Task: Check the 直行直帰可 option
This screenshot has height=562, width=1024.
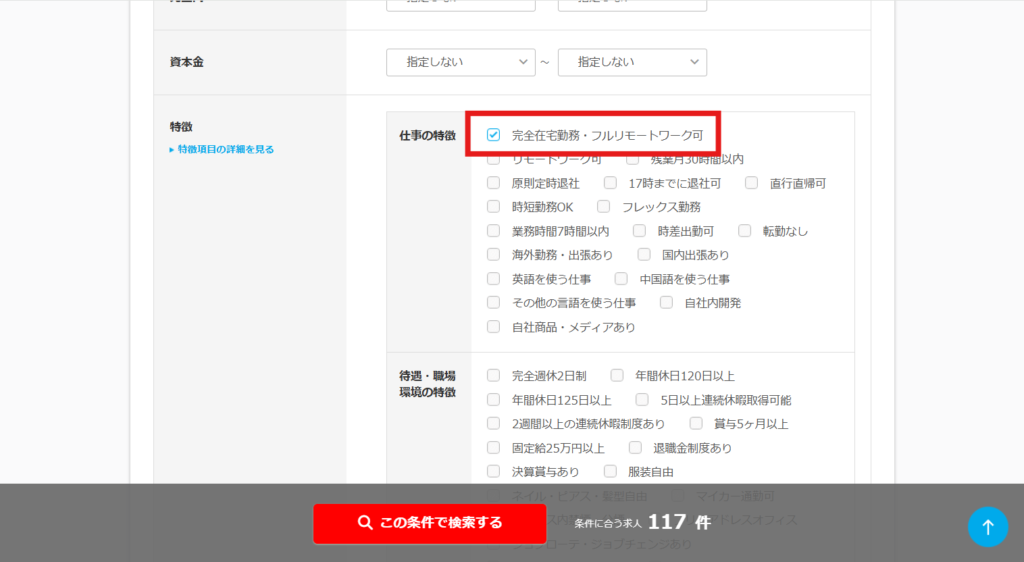Action: coord(751,183)
